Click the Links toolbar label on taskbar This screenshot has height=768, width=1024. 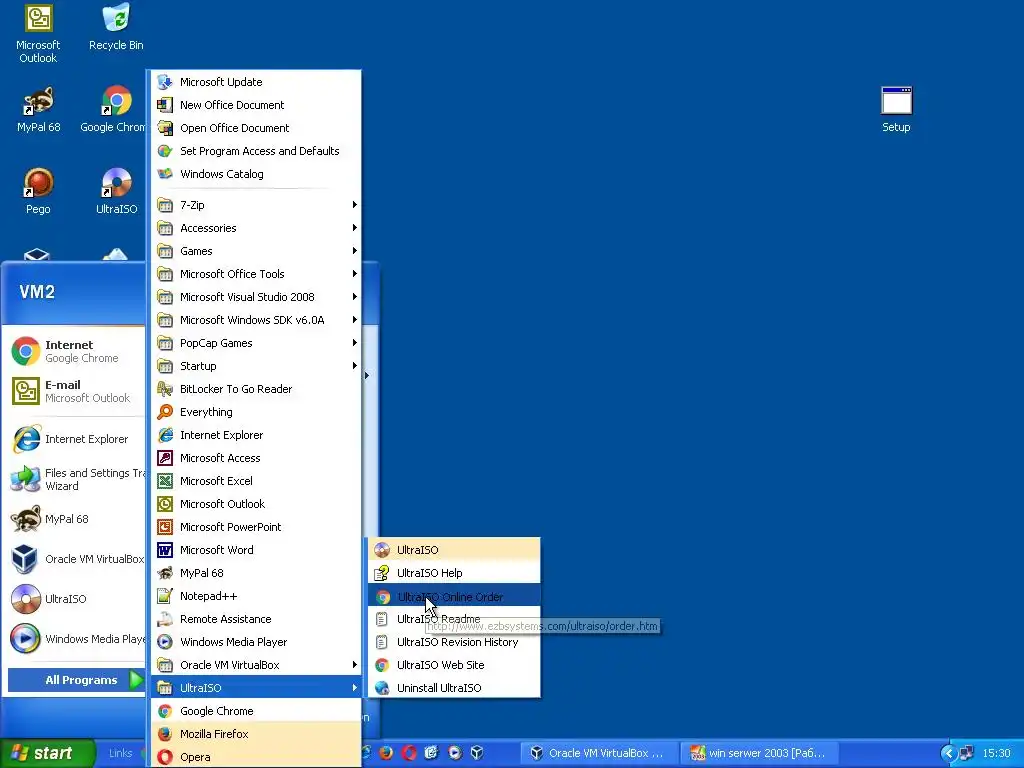pyautogui.click(x=120, y=753)
